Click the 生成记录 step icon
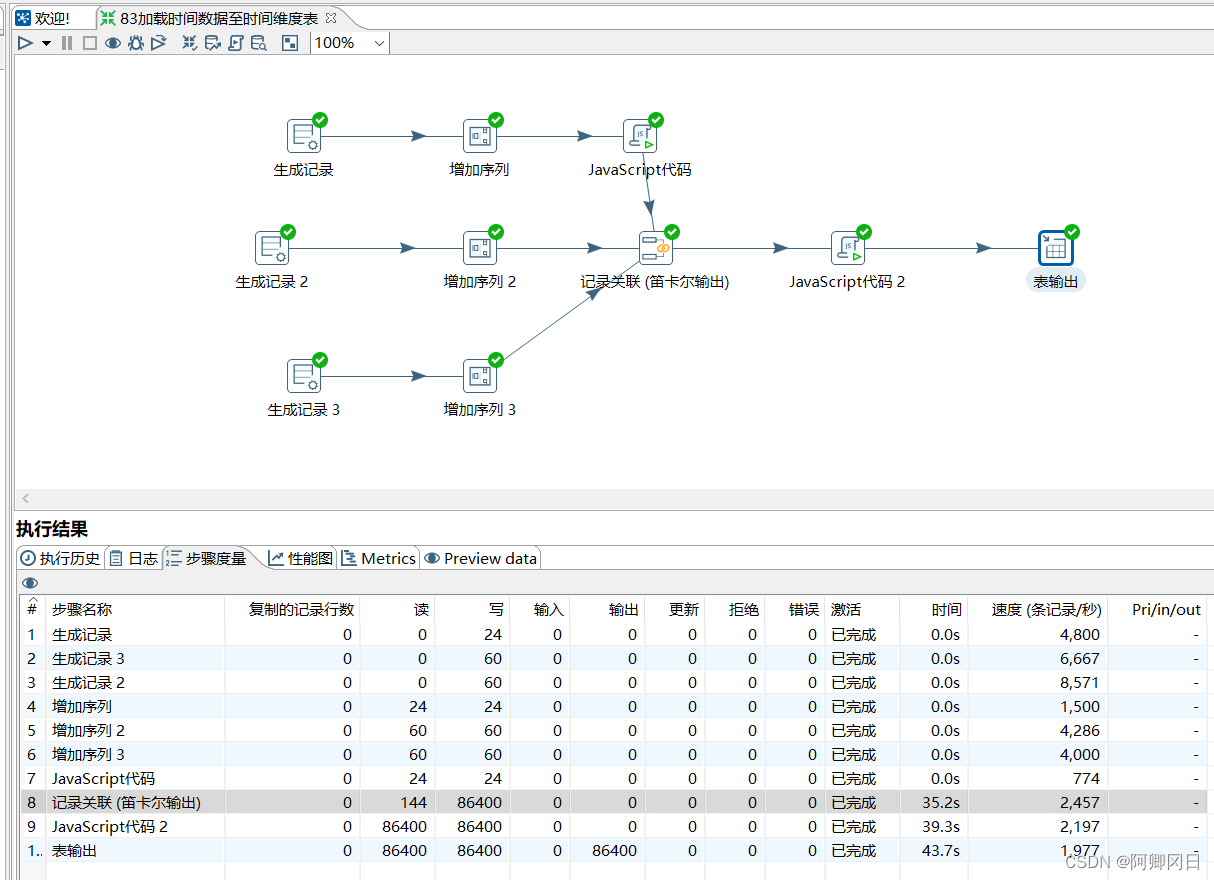The image size is (1214, 880). click(x=303, y=136)
